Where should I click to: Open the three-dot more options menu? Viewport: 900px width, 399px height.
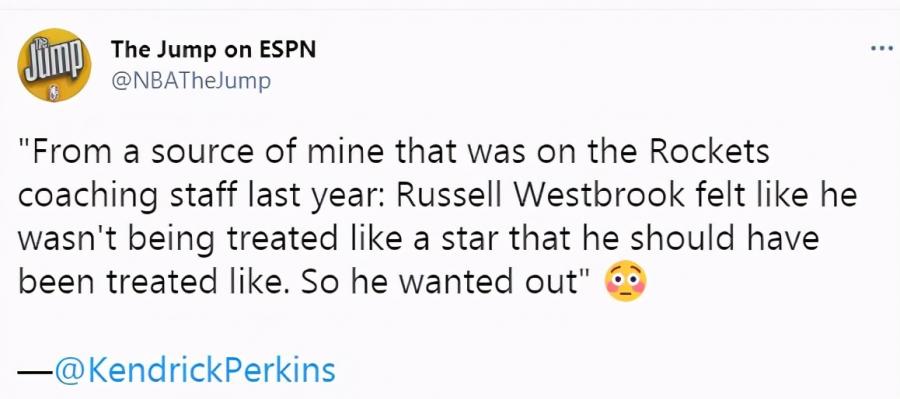[882, 49]
